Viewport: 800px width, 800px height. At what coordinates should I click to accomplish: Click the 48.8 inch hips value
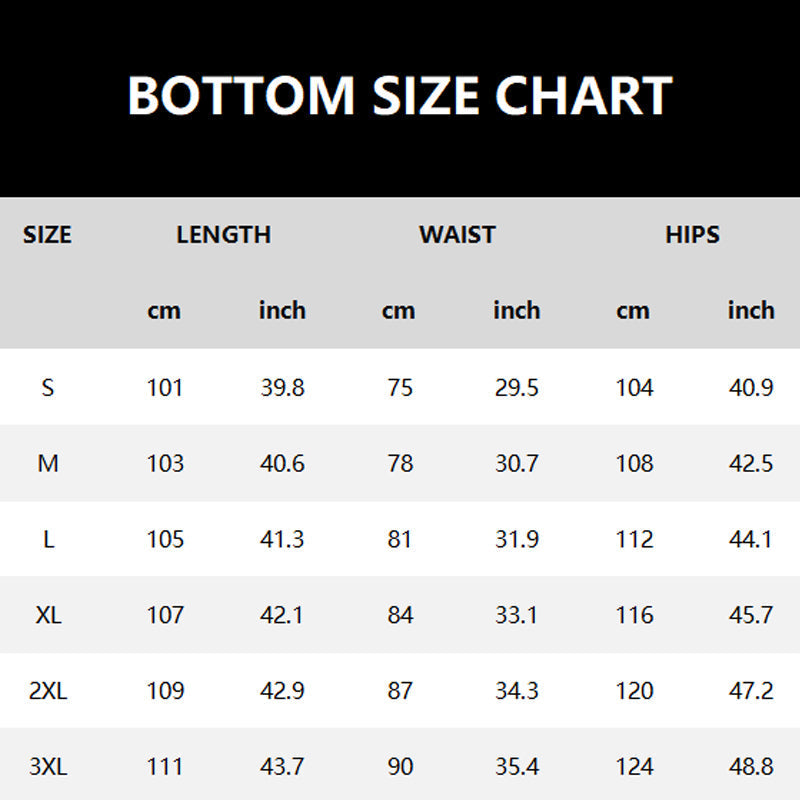751,766
